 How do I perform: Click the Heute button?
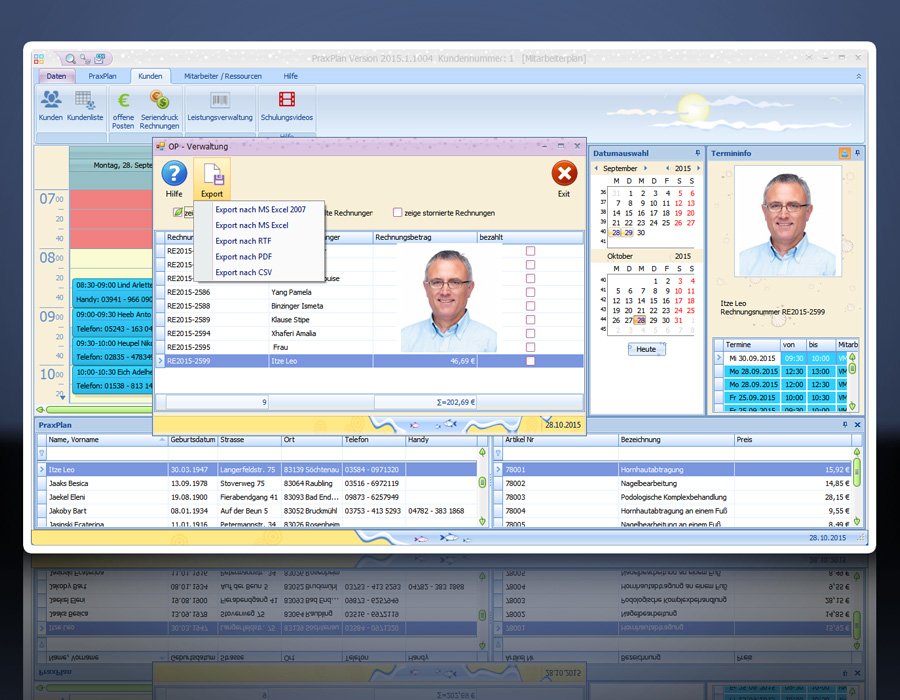coord(646,349)
